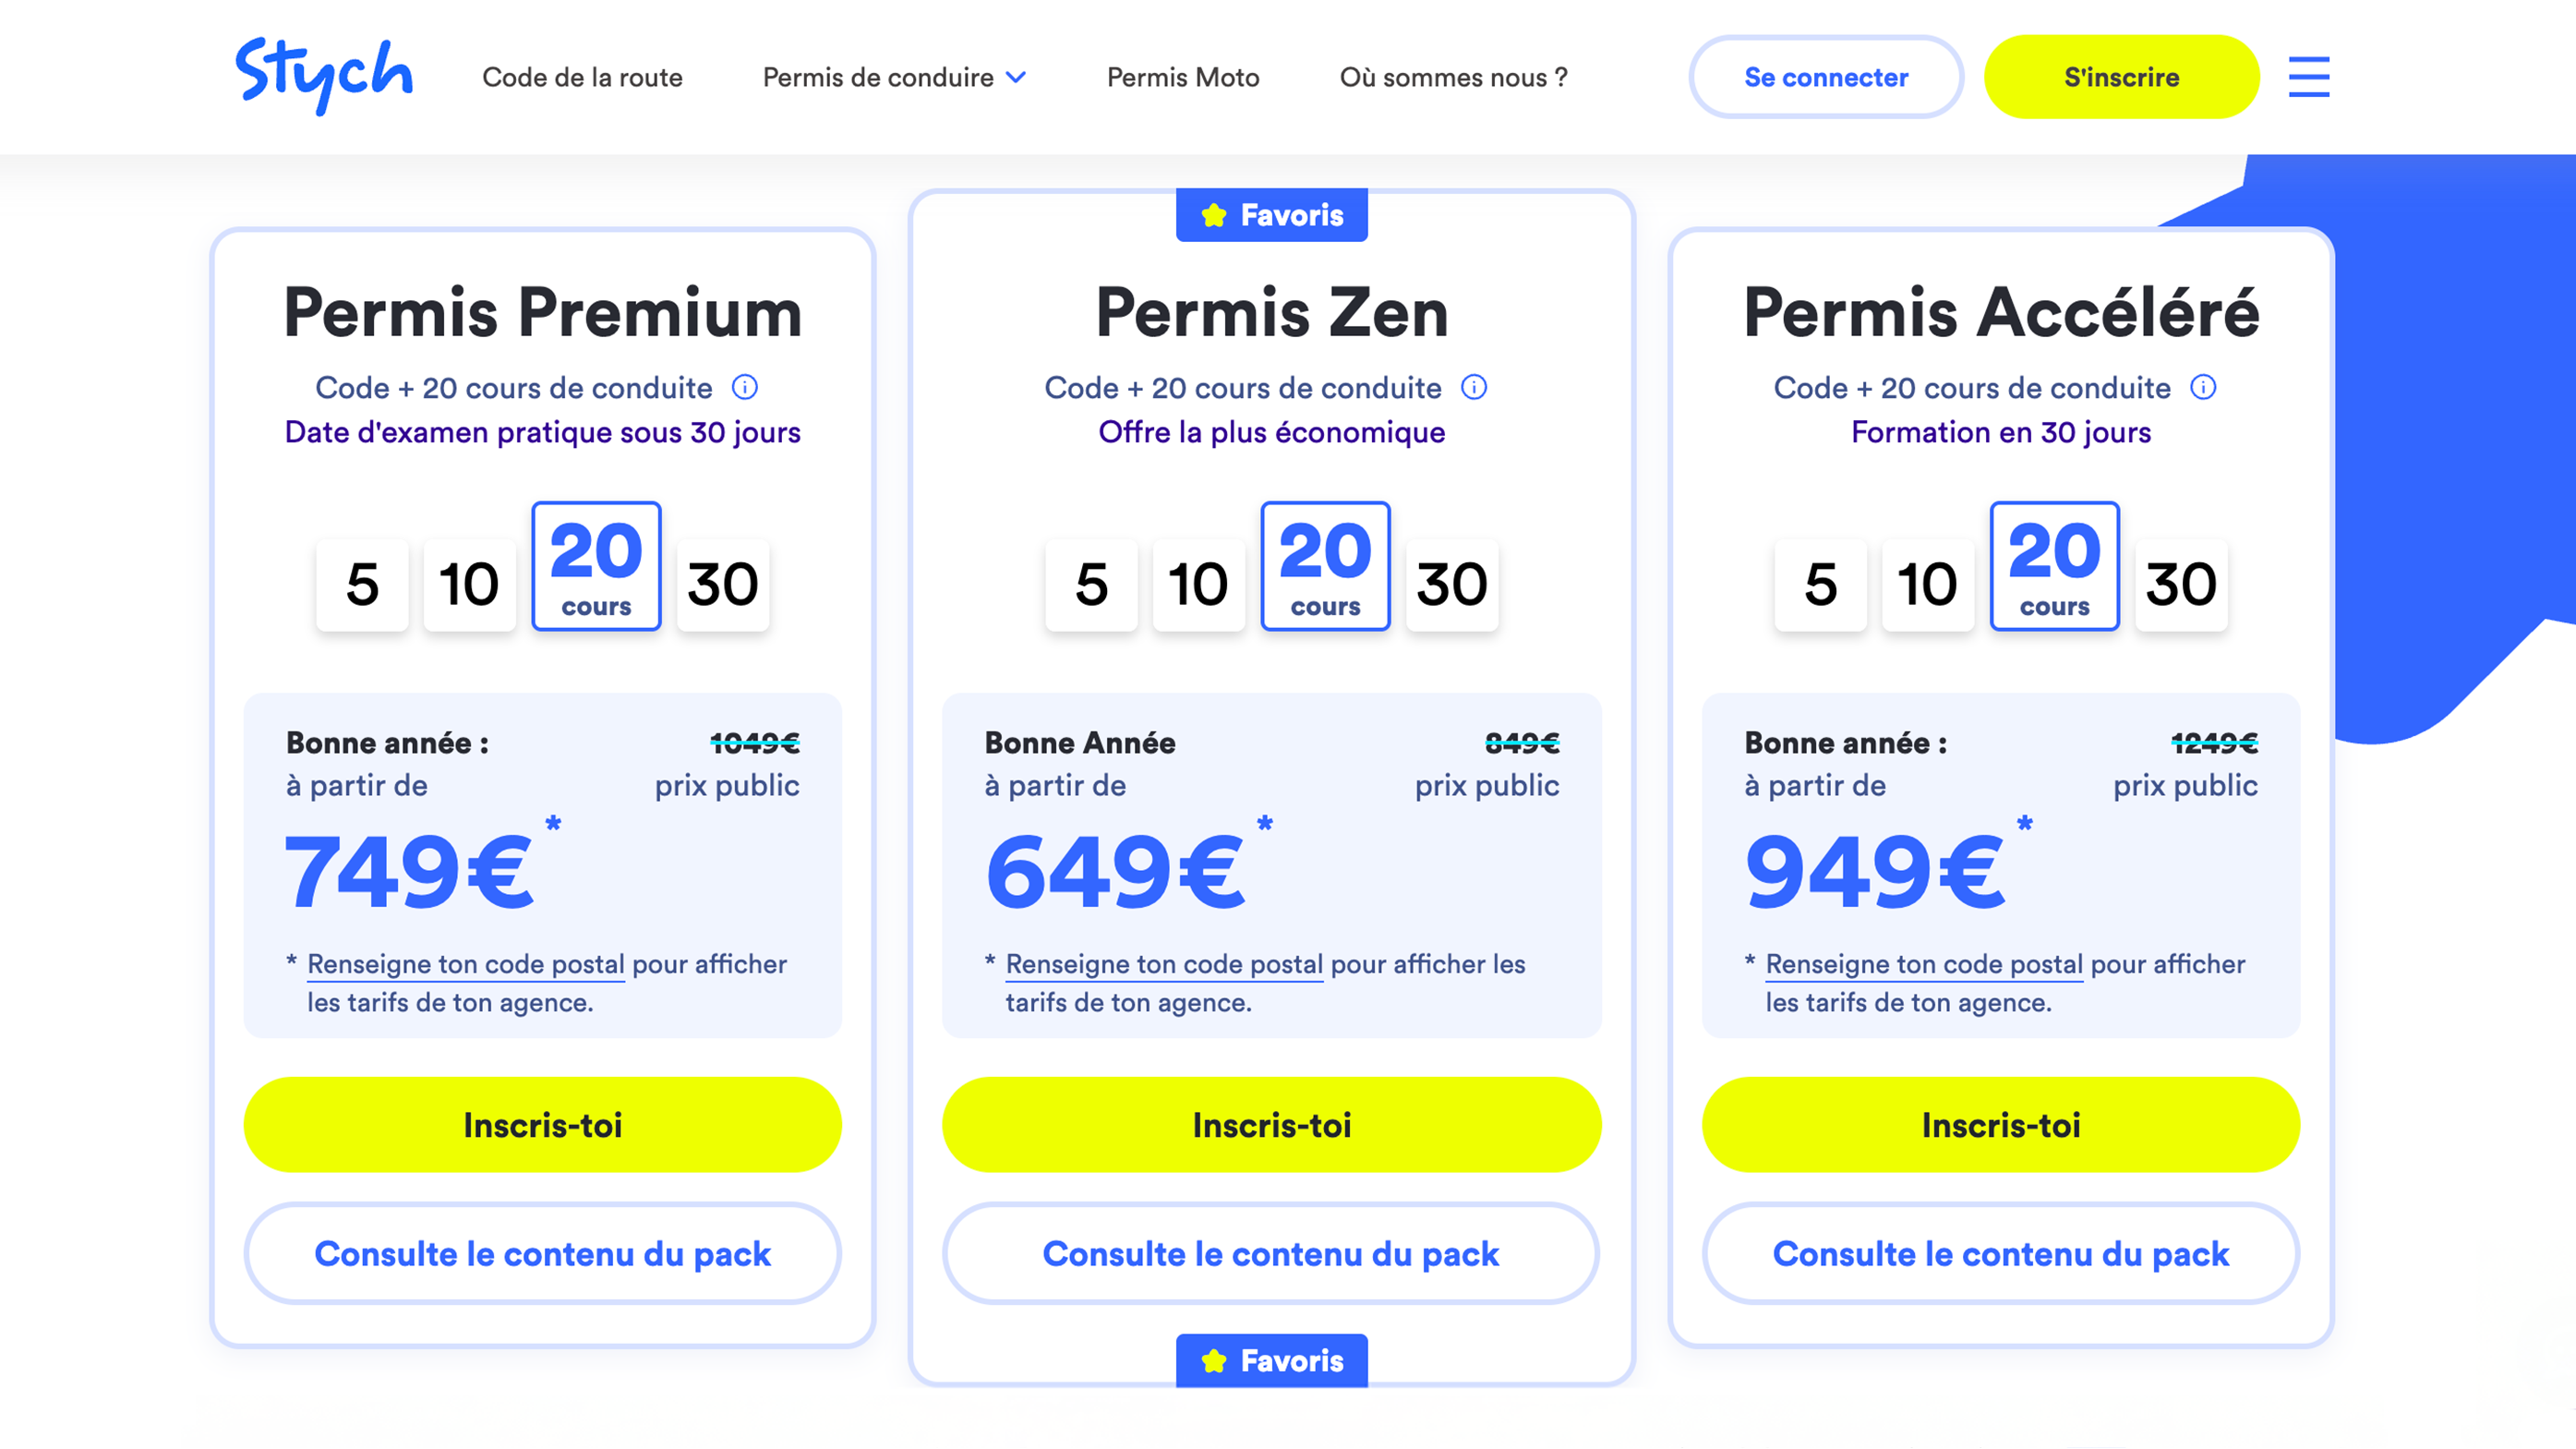Viewport: 2576px width, 1449px height.
Task: Select 30 lessons in Permis Zen
Action: coord(1452,585)
